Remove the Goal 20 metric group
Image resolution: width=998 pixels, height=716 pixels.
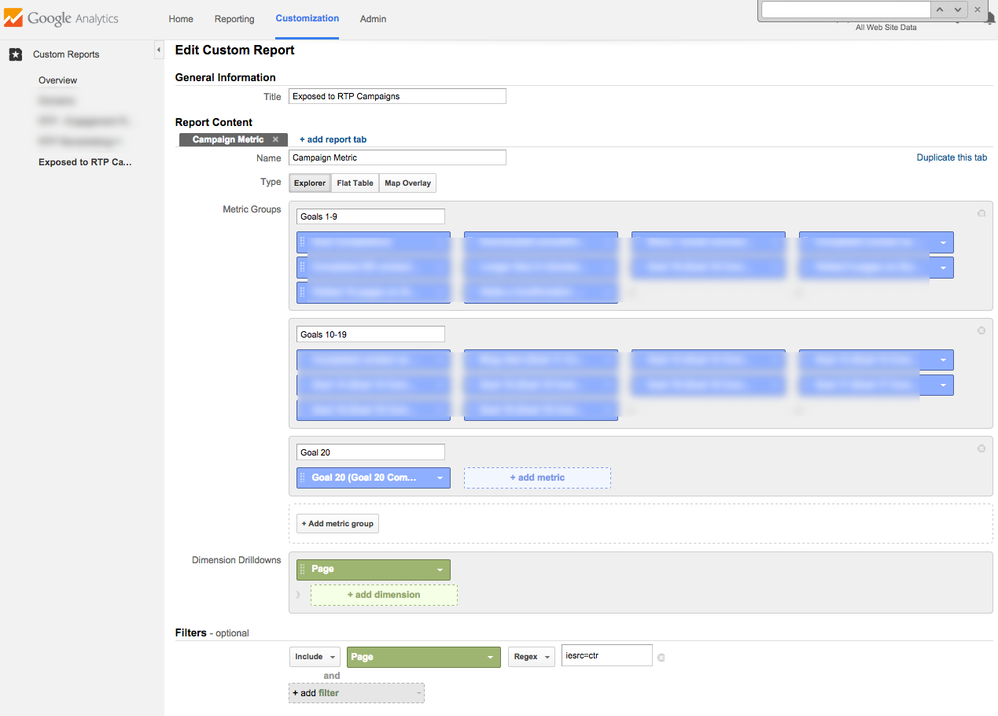pos(981,449)
